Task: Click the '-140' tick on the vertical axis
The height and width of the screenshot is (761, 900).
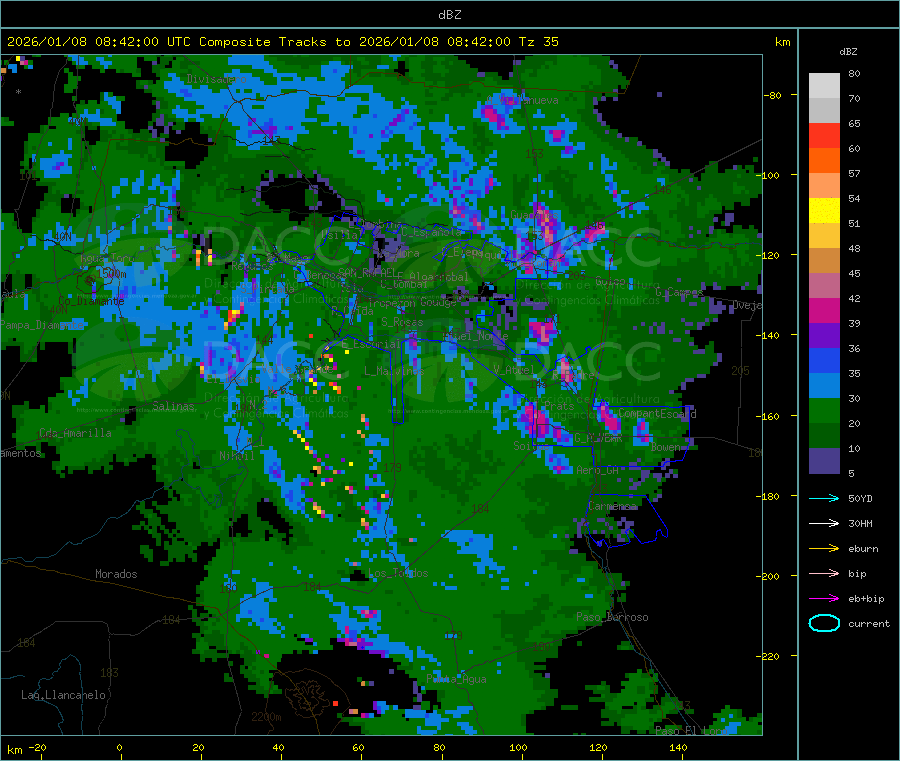Action: pyautogui.click(x=769, y=336)
